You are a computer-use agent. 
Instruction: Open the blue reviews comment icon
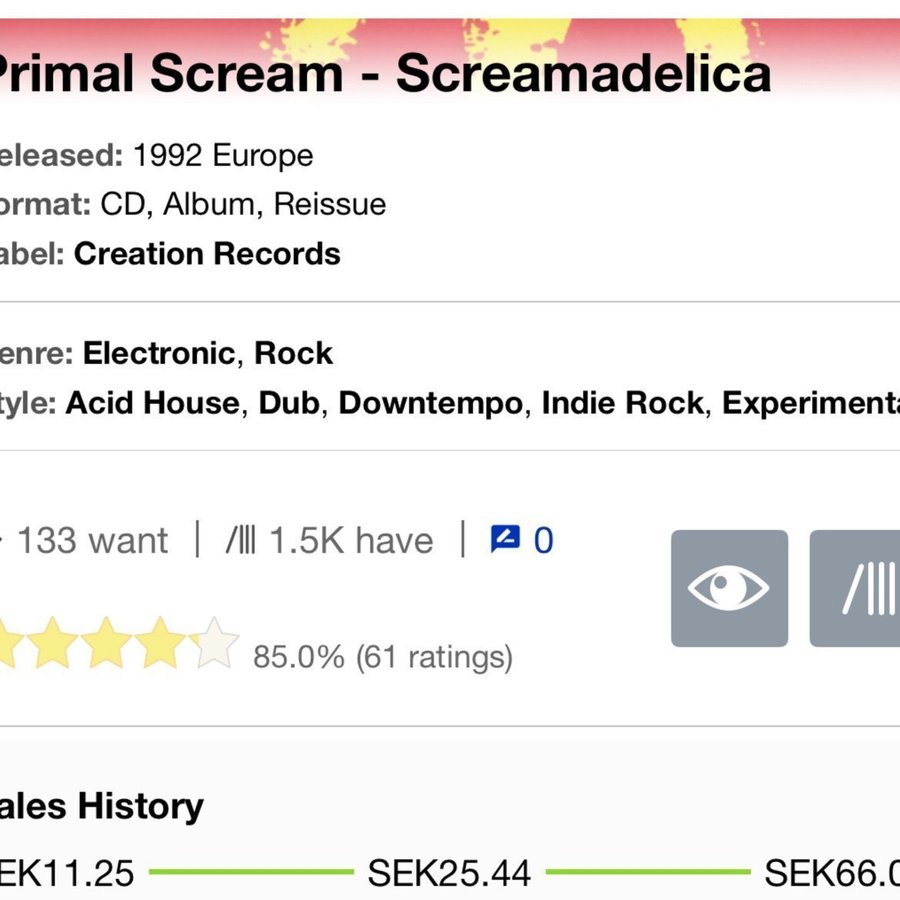(505, 540)
